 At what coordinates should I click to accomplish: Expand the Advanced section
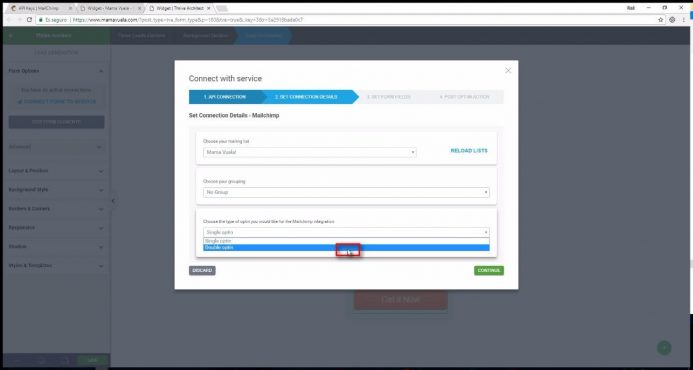(56, 147)
